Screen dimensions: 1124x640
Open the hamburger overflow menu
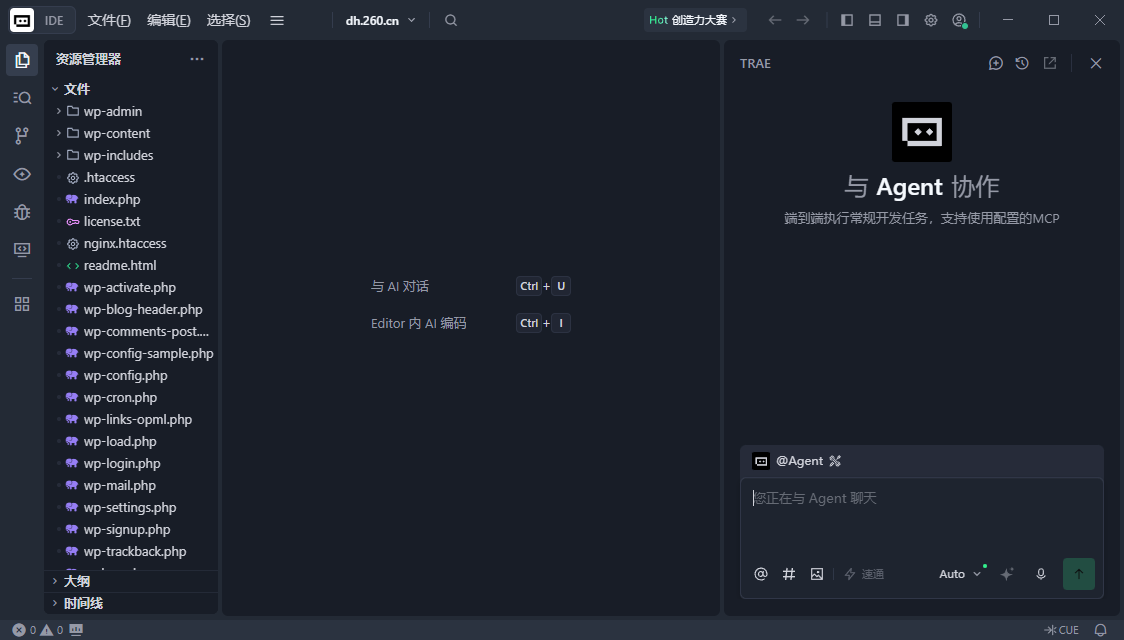pos(277,20)
